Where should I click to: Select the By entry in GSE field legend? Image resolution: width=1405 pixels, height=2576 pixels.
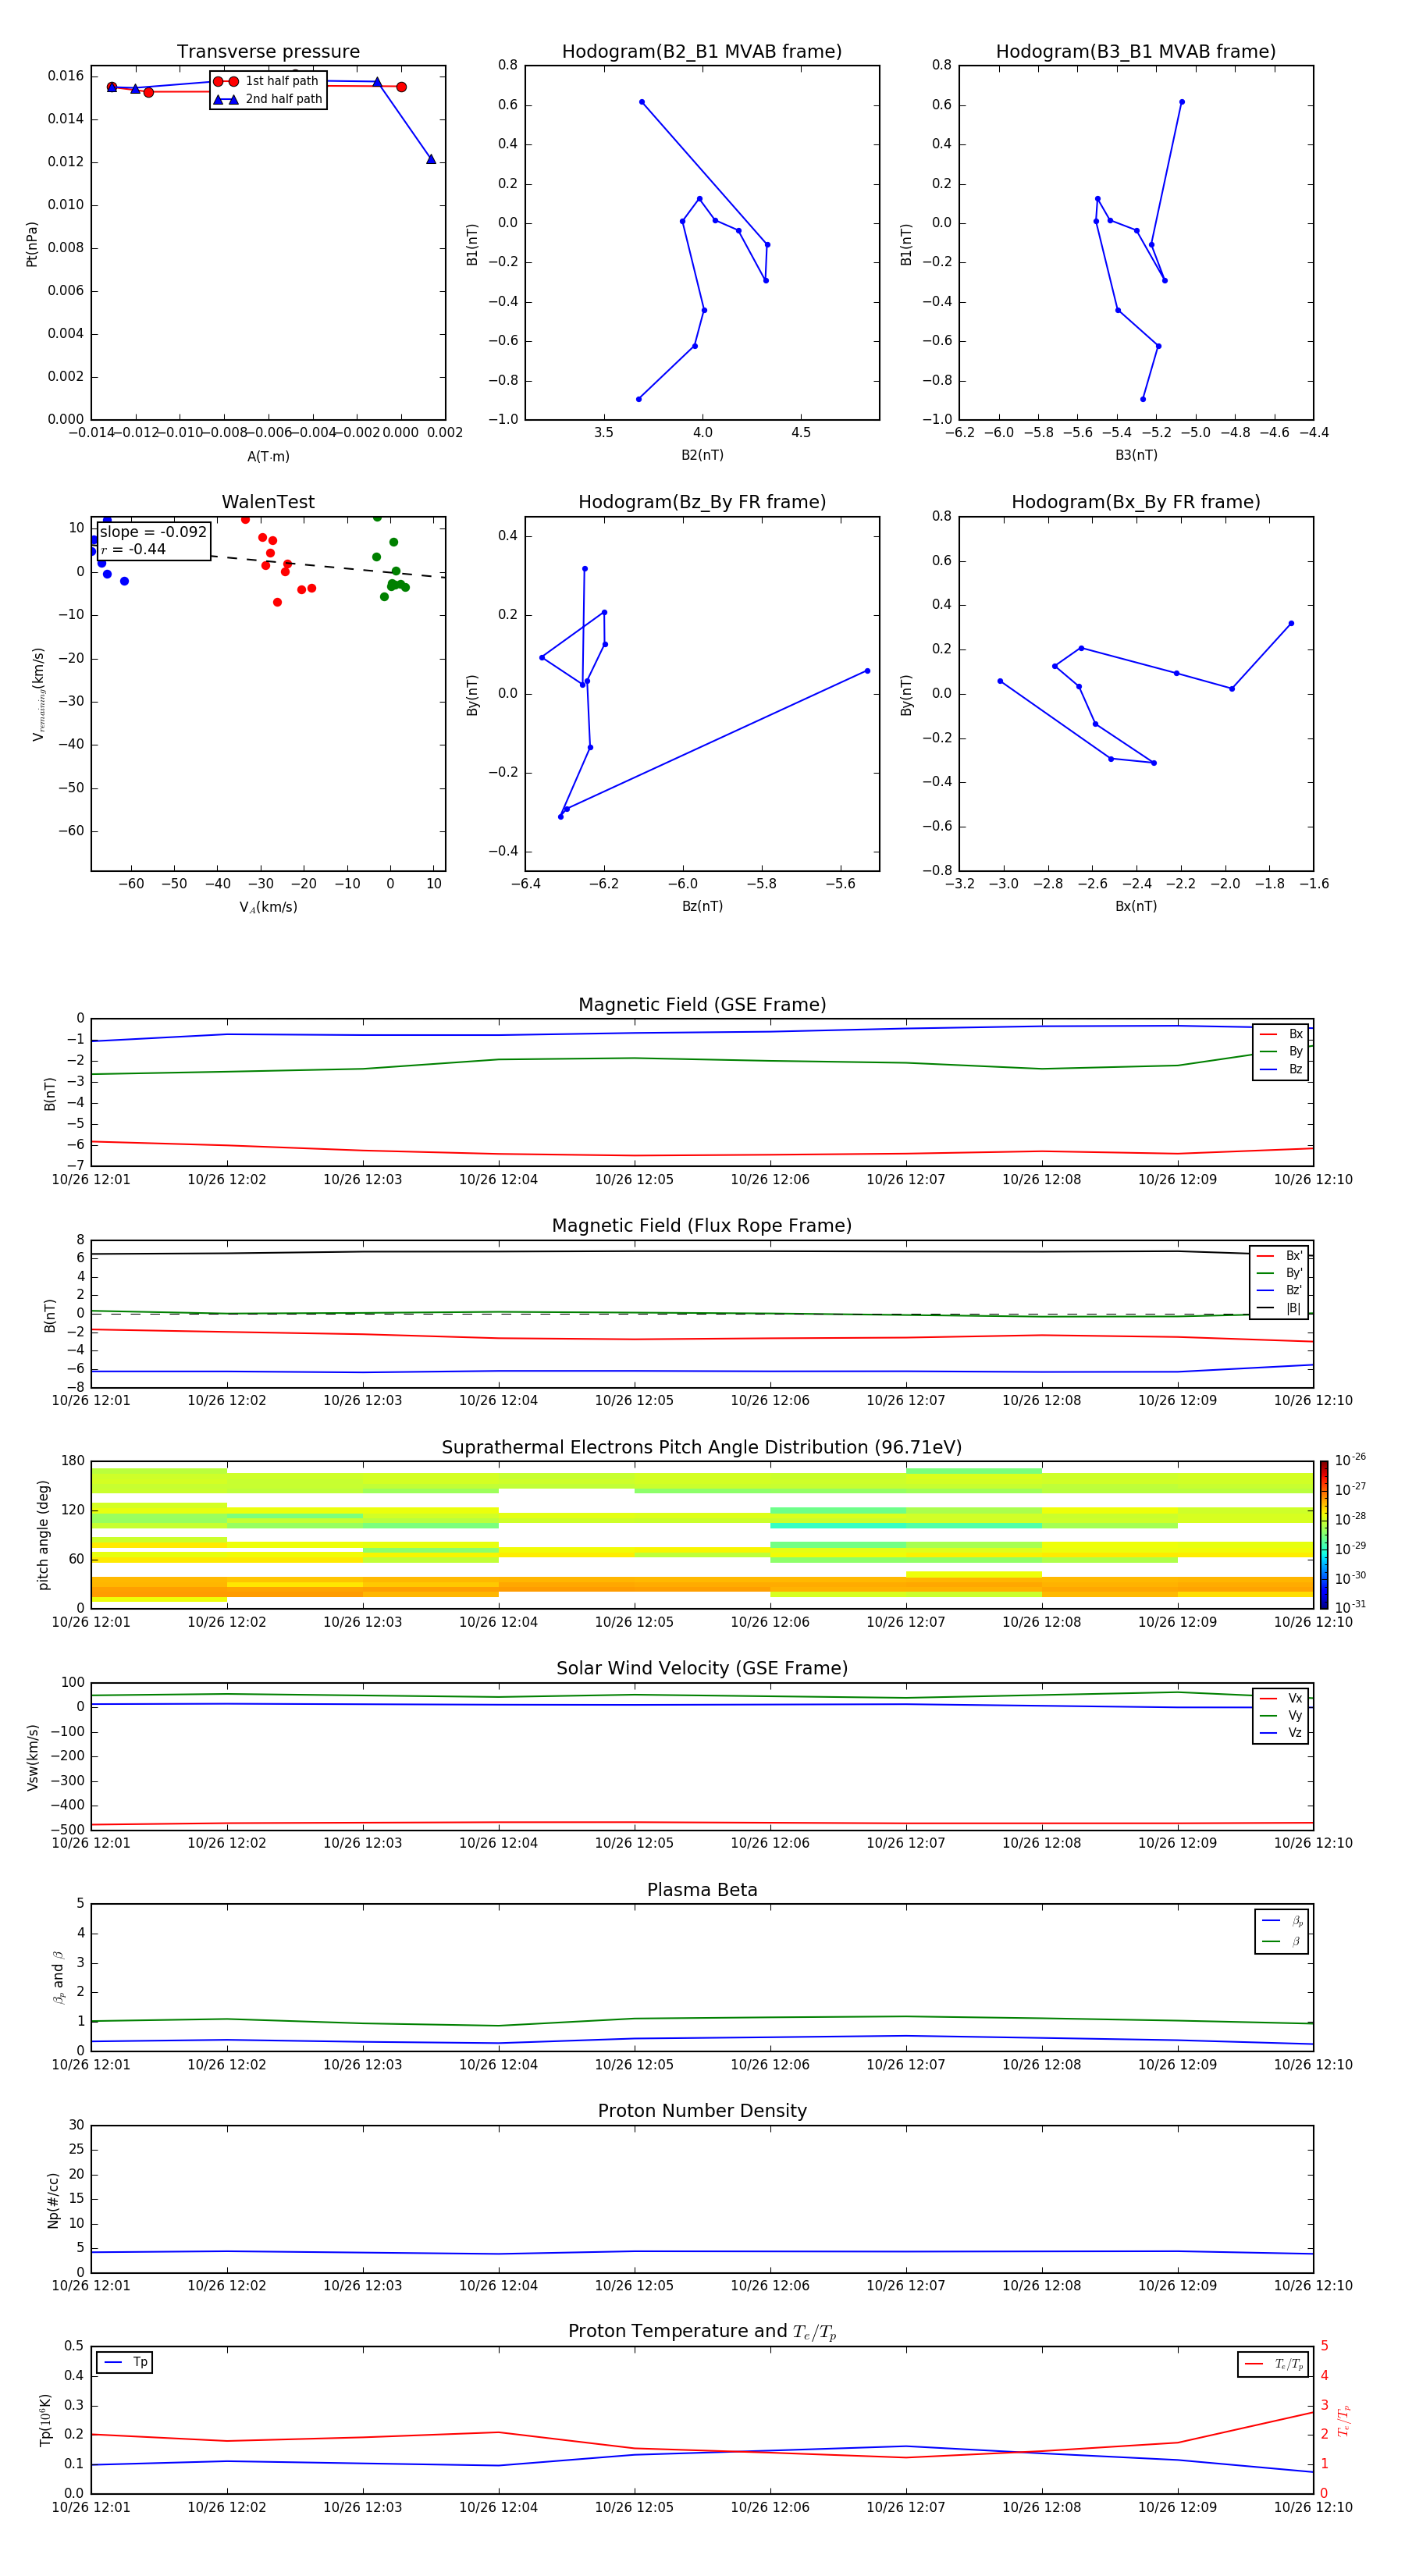1281,1051
